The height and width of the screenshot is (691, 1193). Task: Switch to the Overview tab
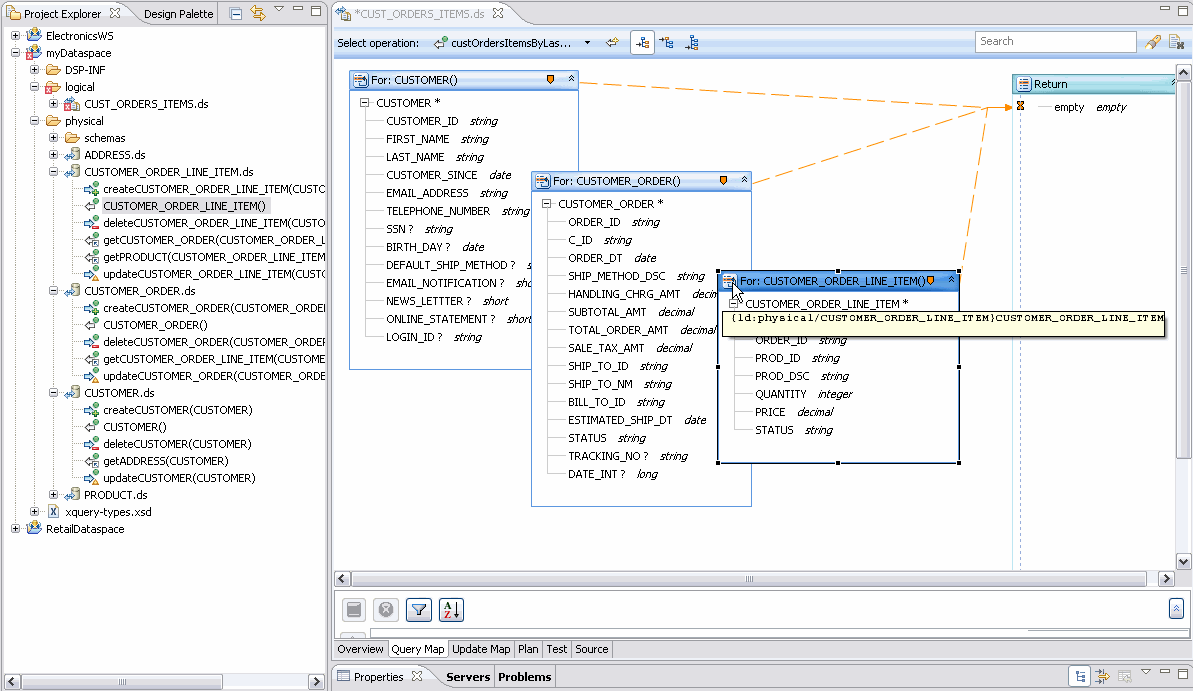[361, 649]
